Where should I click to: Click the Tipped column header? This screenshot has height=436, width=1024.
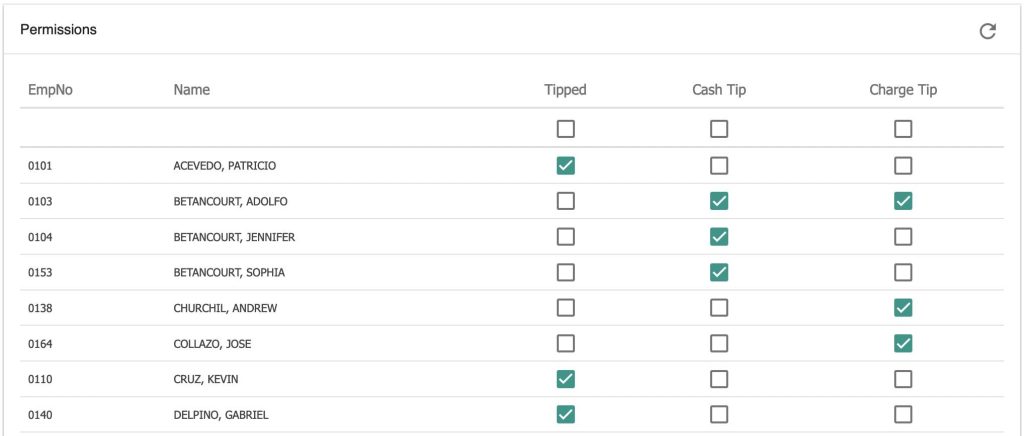coord(566,90)
